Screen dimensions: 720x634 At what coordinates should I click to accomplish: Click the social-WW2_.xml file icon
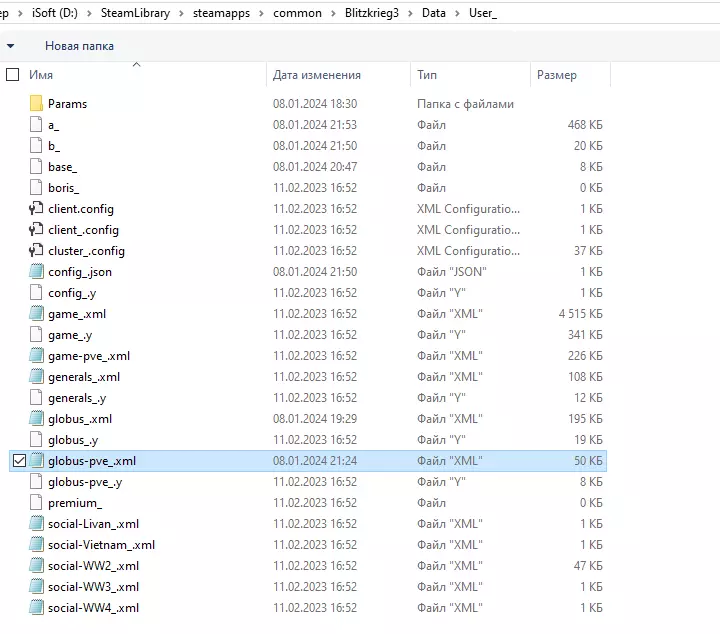point(36,566)
